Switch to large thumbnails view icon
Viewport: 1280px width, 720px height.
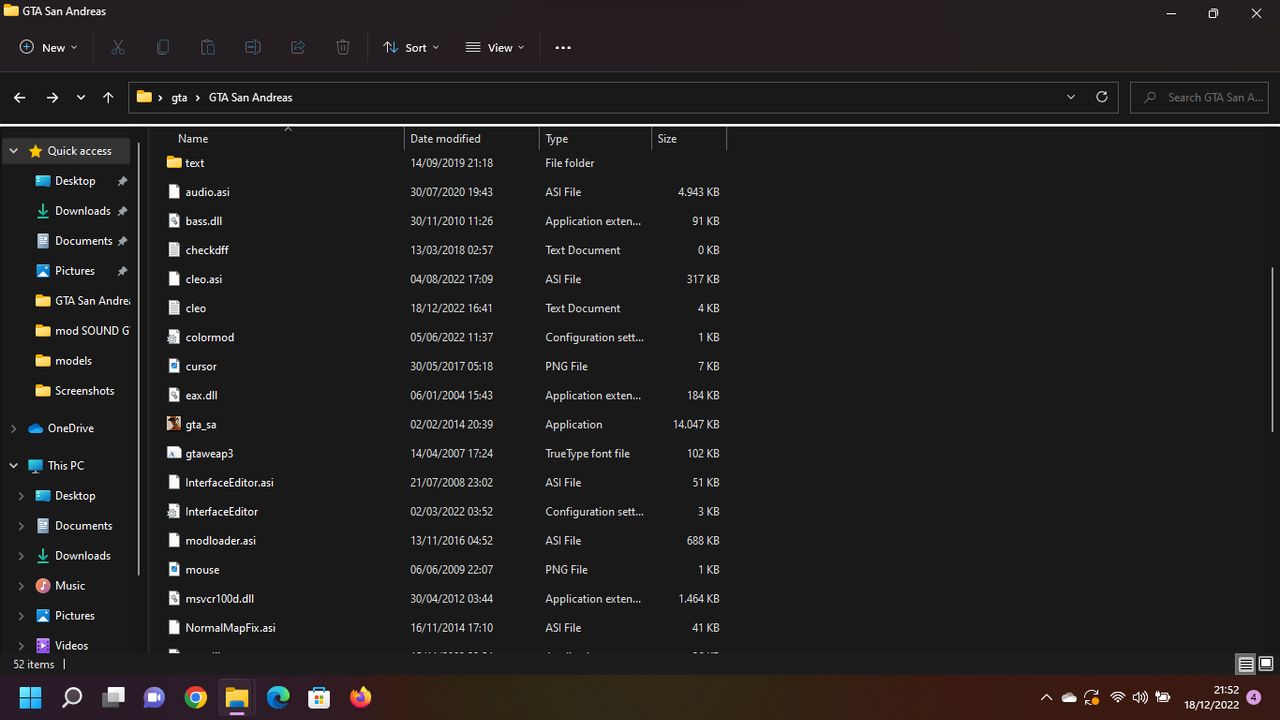tap(1266, 664)
